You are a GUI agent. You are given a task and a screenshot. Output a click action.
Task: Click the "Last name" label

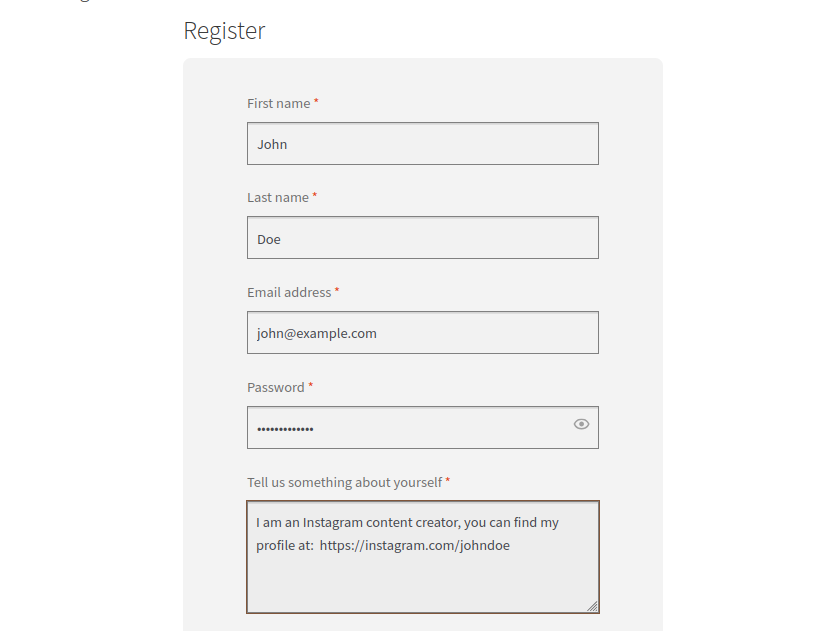coord(278,197)
